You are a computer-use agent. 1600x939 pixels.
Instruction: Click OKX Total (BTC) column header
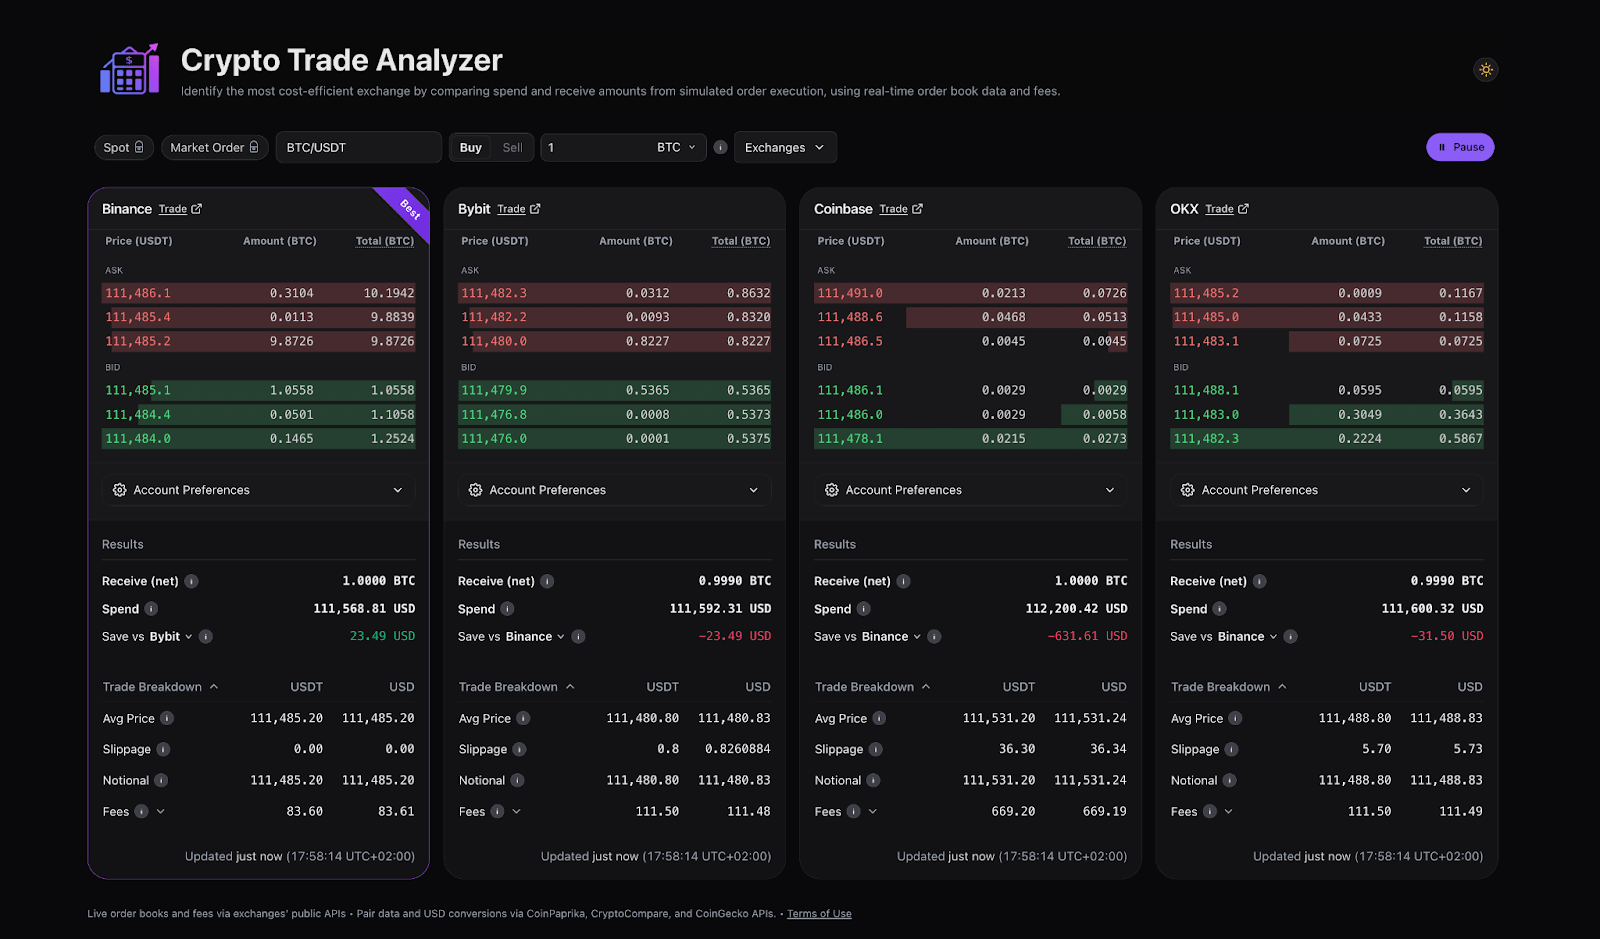click(x=1453, y=241)
